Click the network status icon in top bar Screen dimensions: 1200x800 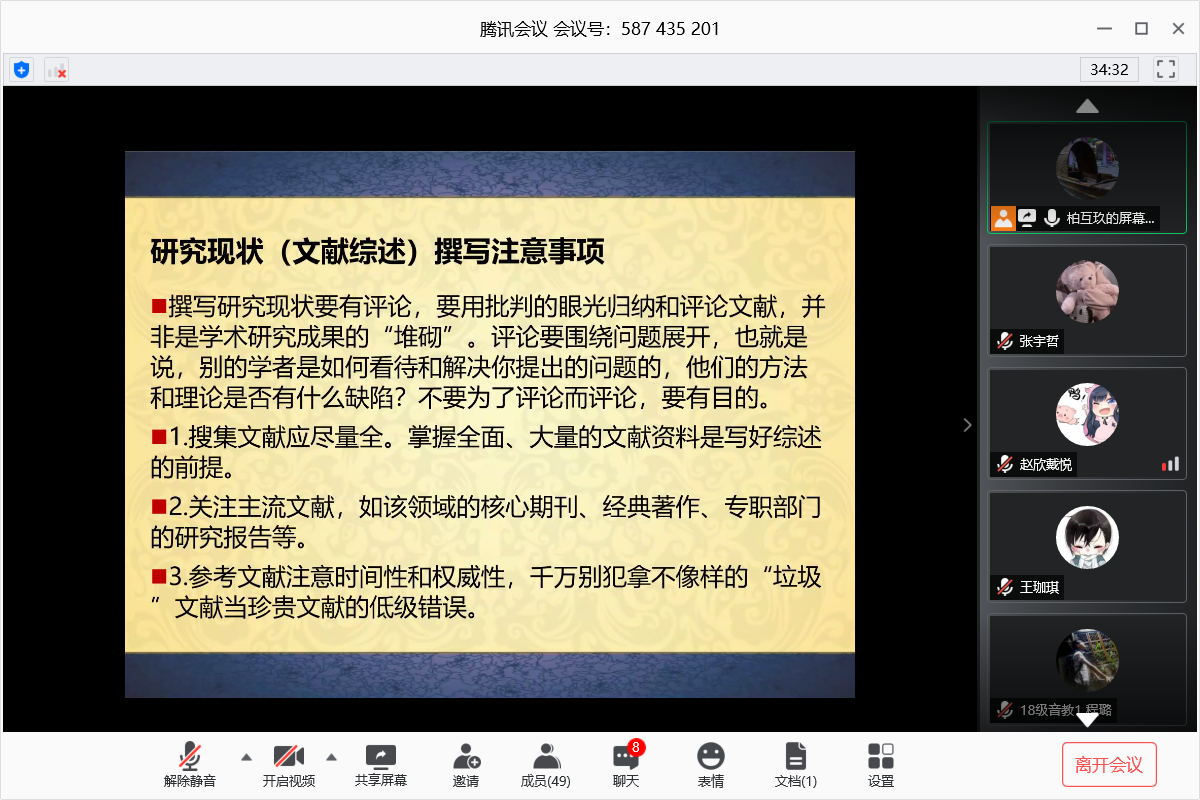point(56,69)
